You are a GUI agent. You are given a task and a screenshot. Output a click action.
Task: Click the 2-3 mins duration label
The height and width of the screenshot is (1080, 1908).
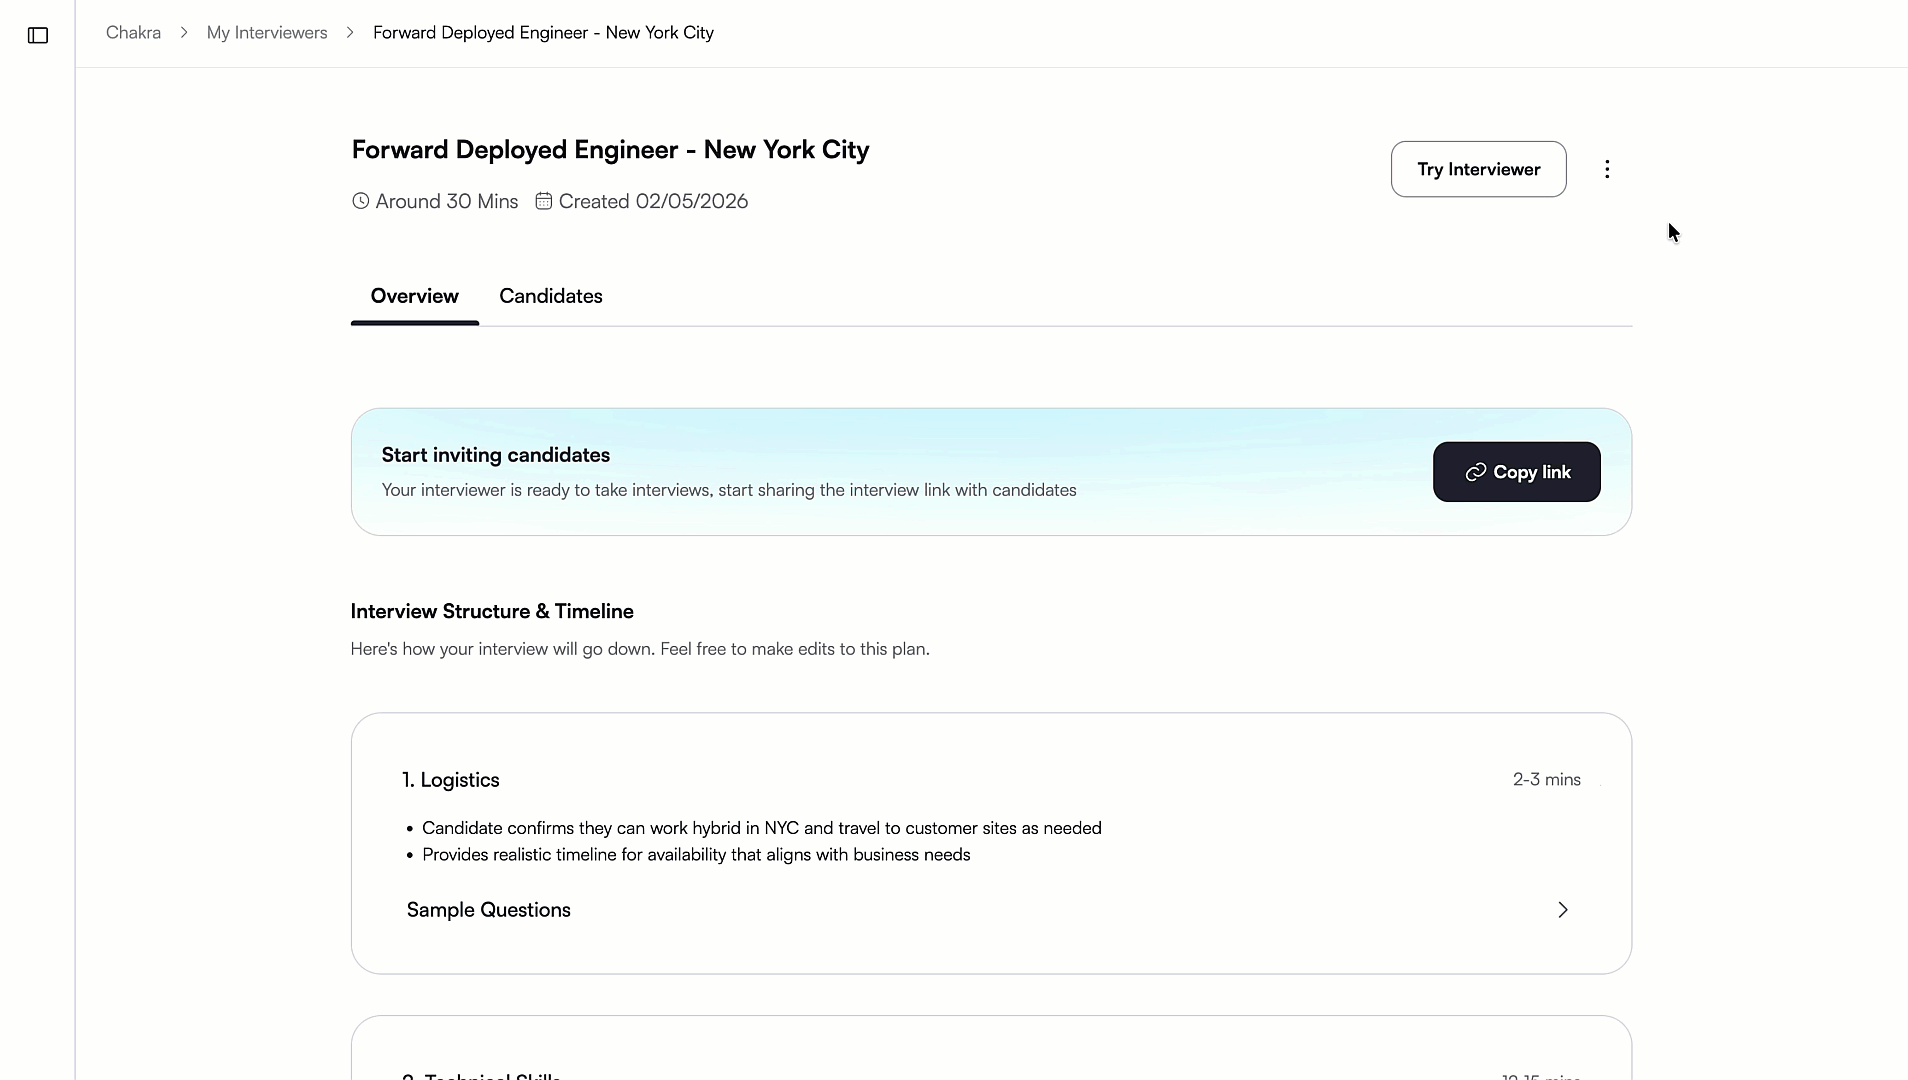[x=1546, y=779]
